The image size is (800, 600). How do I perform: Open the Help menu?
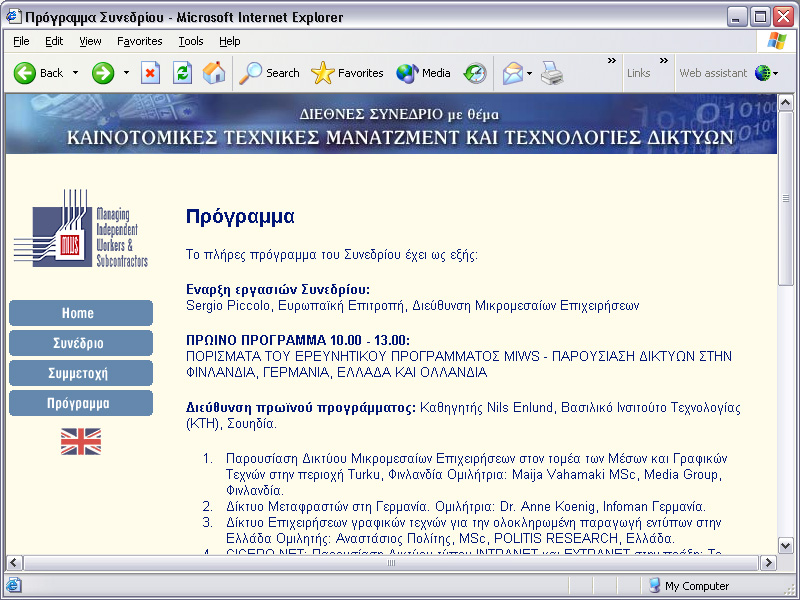(230, 41)
